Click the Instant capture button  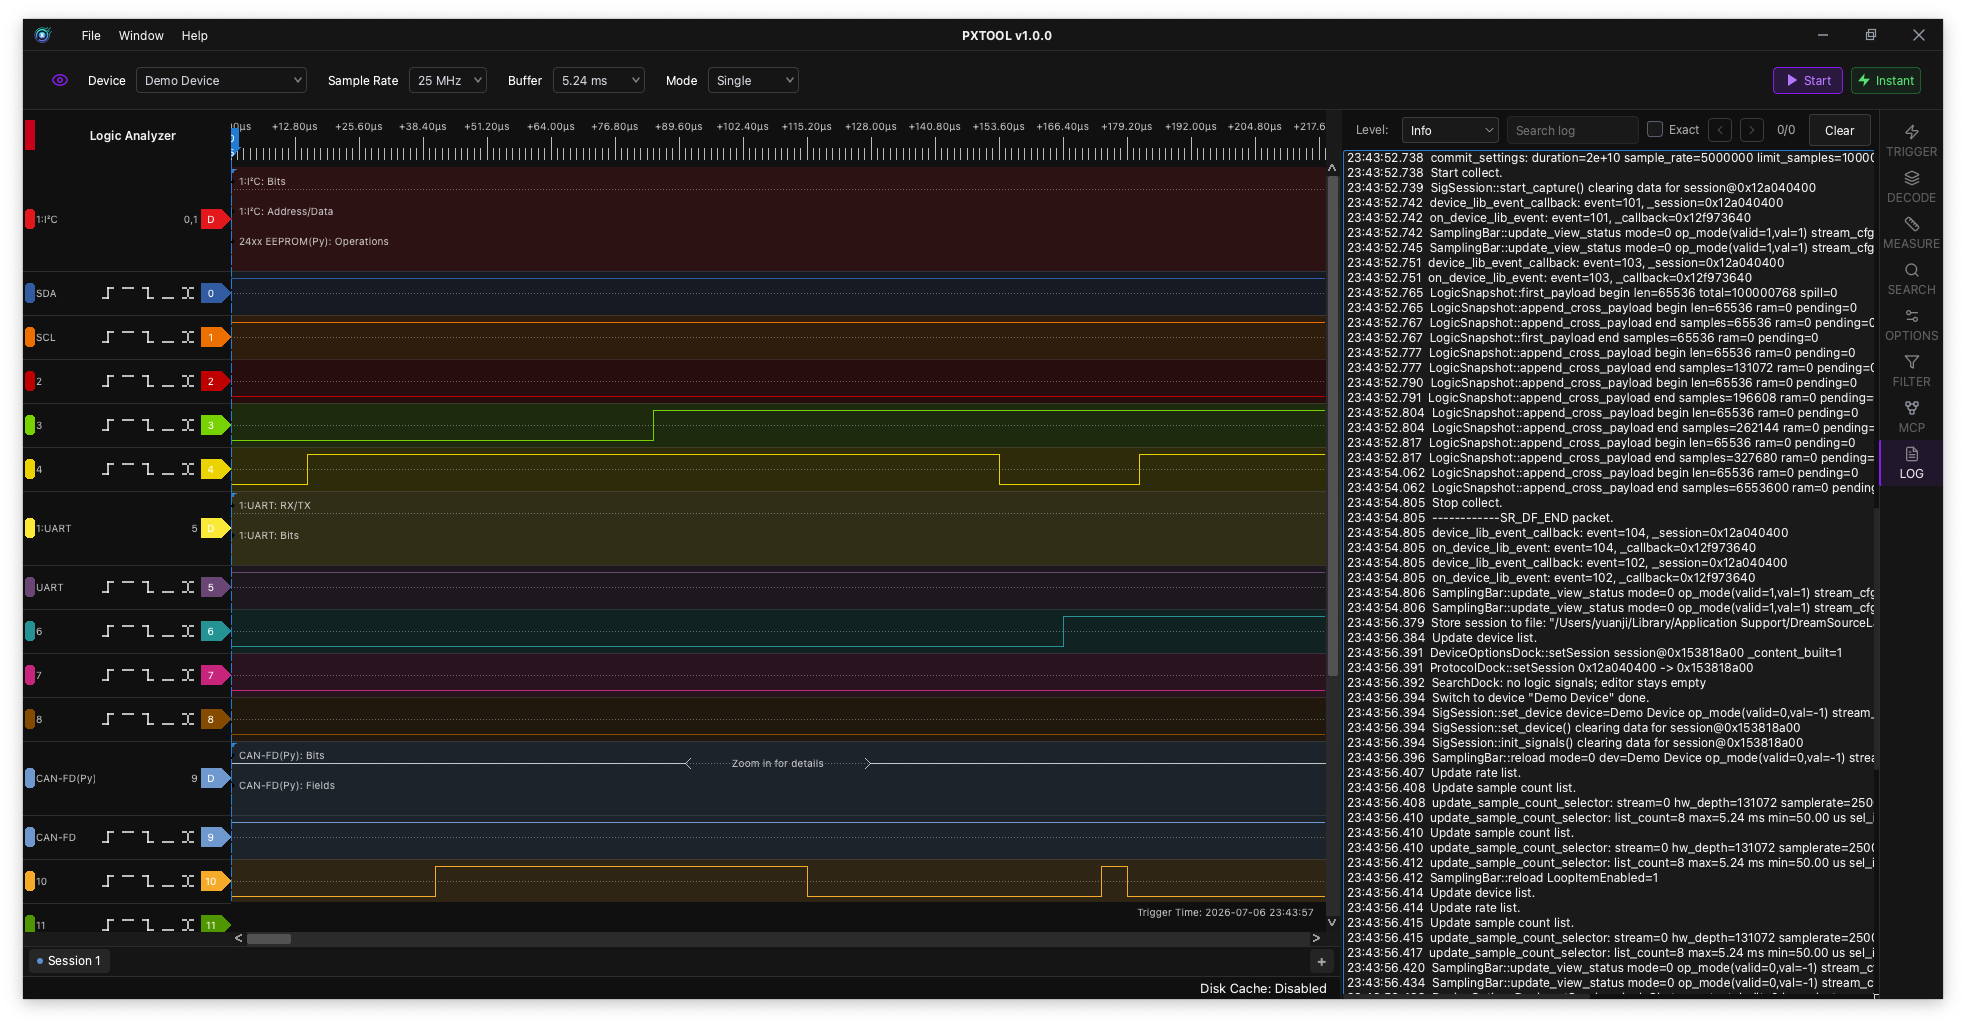1885,80
